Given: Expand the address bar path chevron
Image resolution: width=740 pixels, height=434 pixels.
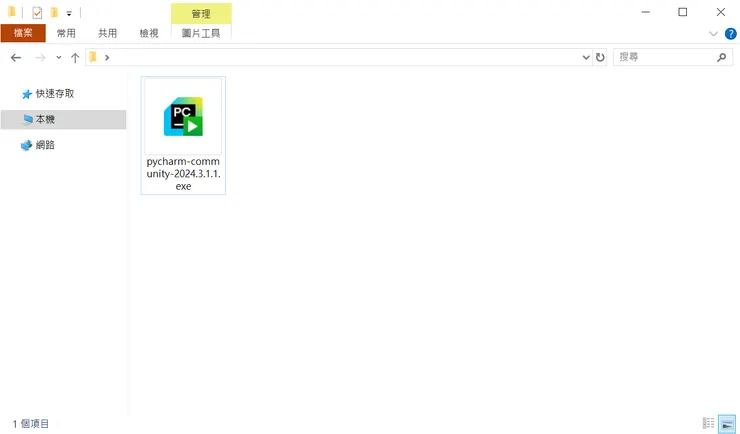Looking at the screenshot, I should (x=107, y=58).
